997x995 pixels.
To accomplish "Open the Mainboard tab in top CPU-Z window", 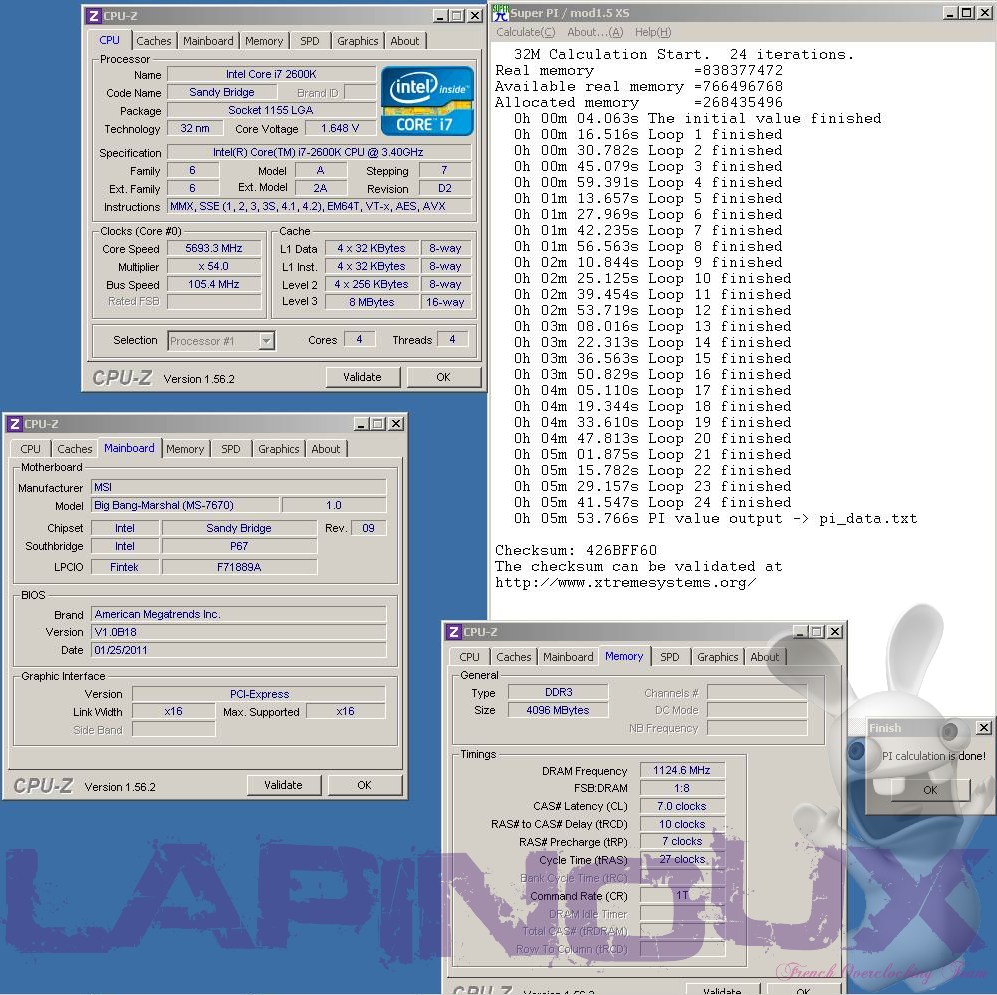I will 208,41.
